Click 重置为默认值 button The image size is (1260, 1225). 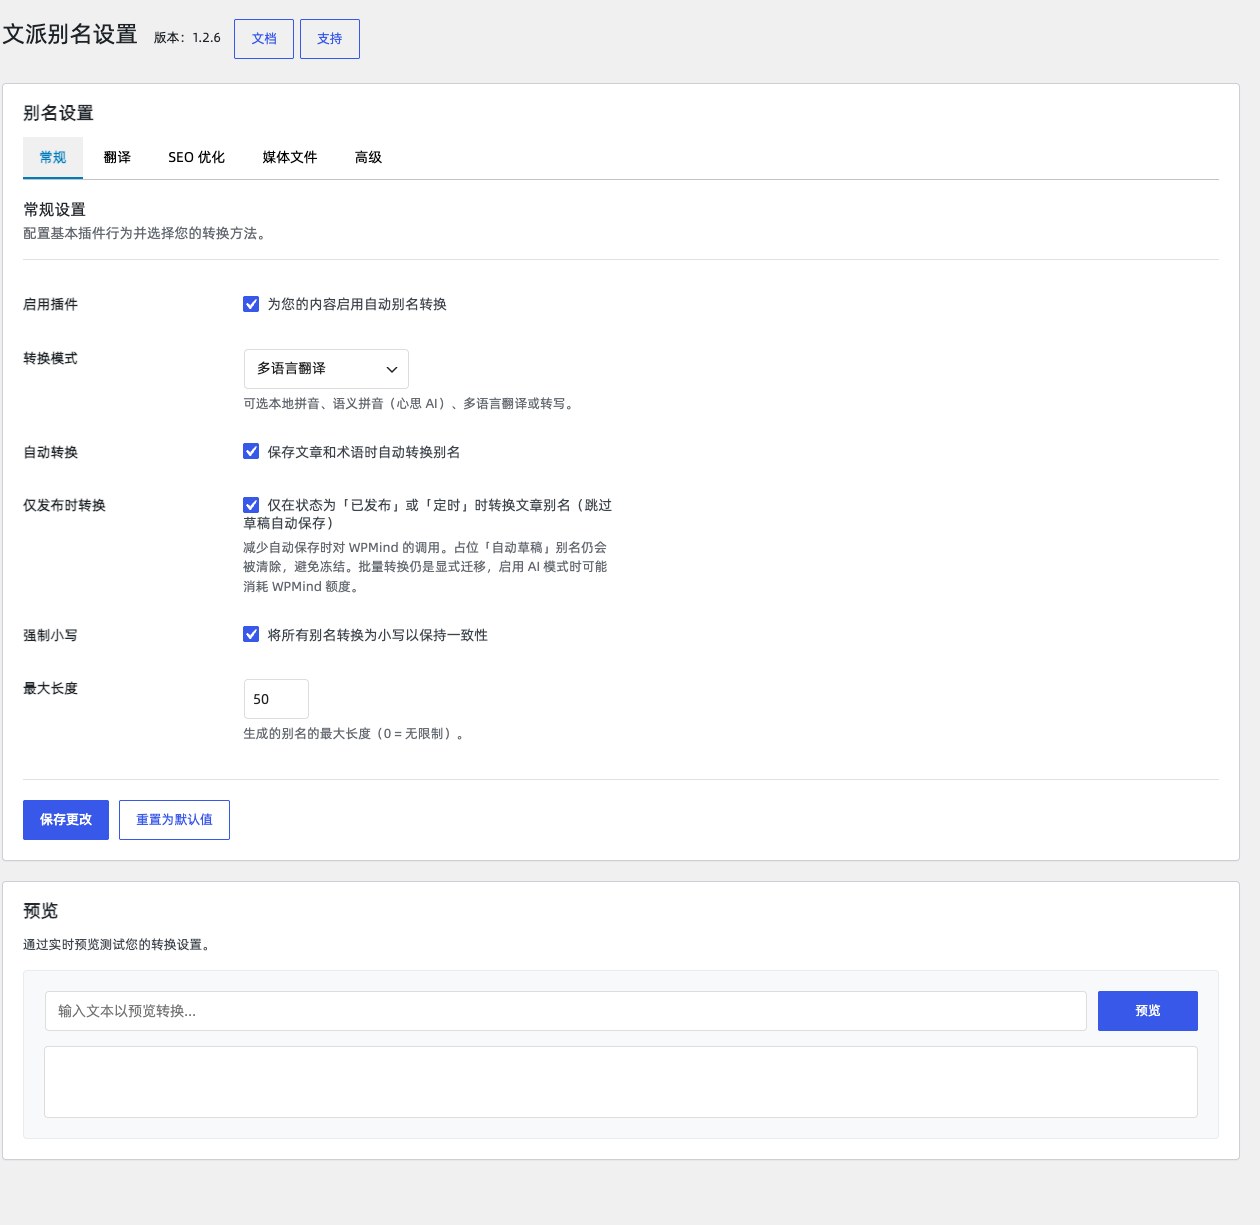[x=174, y=820]
